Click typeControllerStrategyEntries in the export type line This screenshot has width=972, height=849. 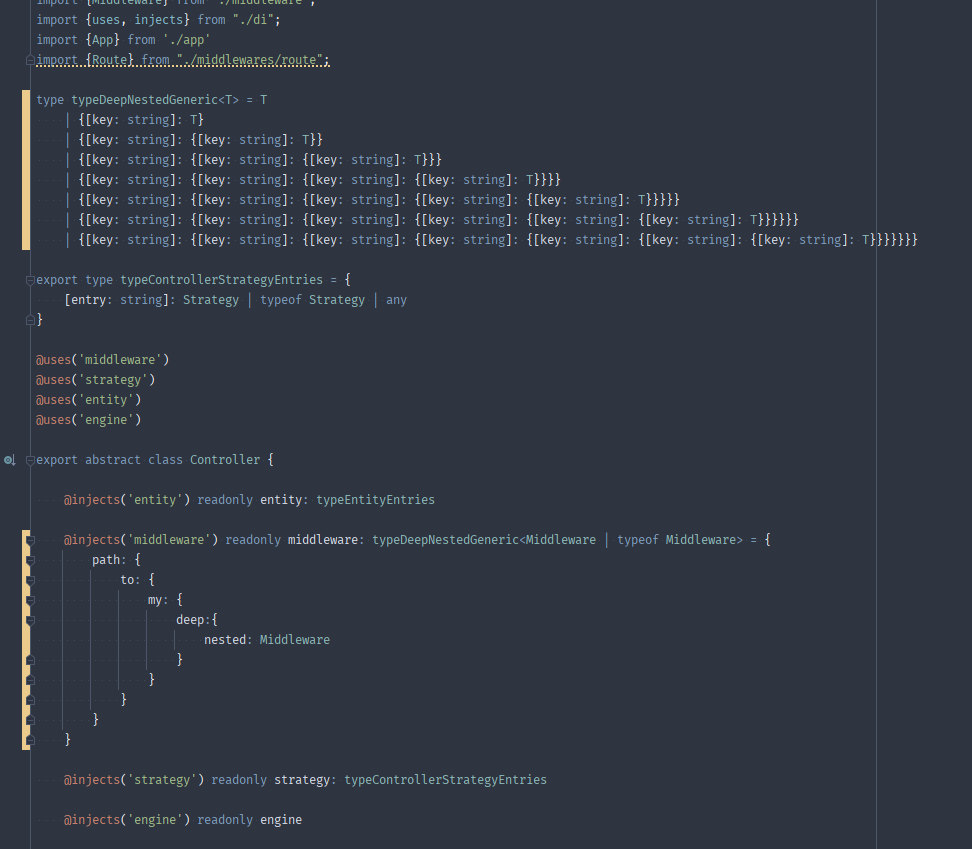(221, 280)
